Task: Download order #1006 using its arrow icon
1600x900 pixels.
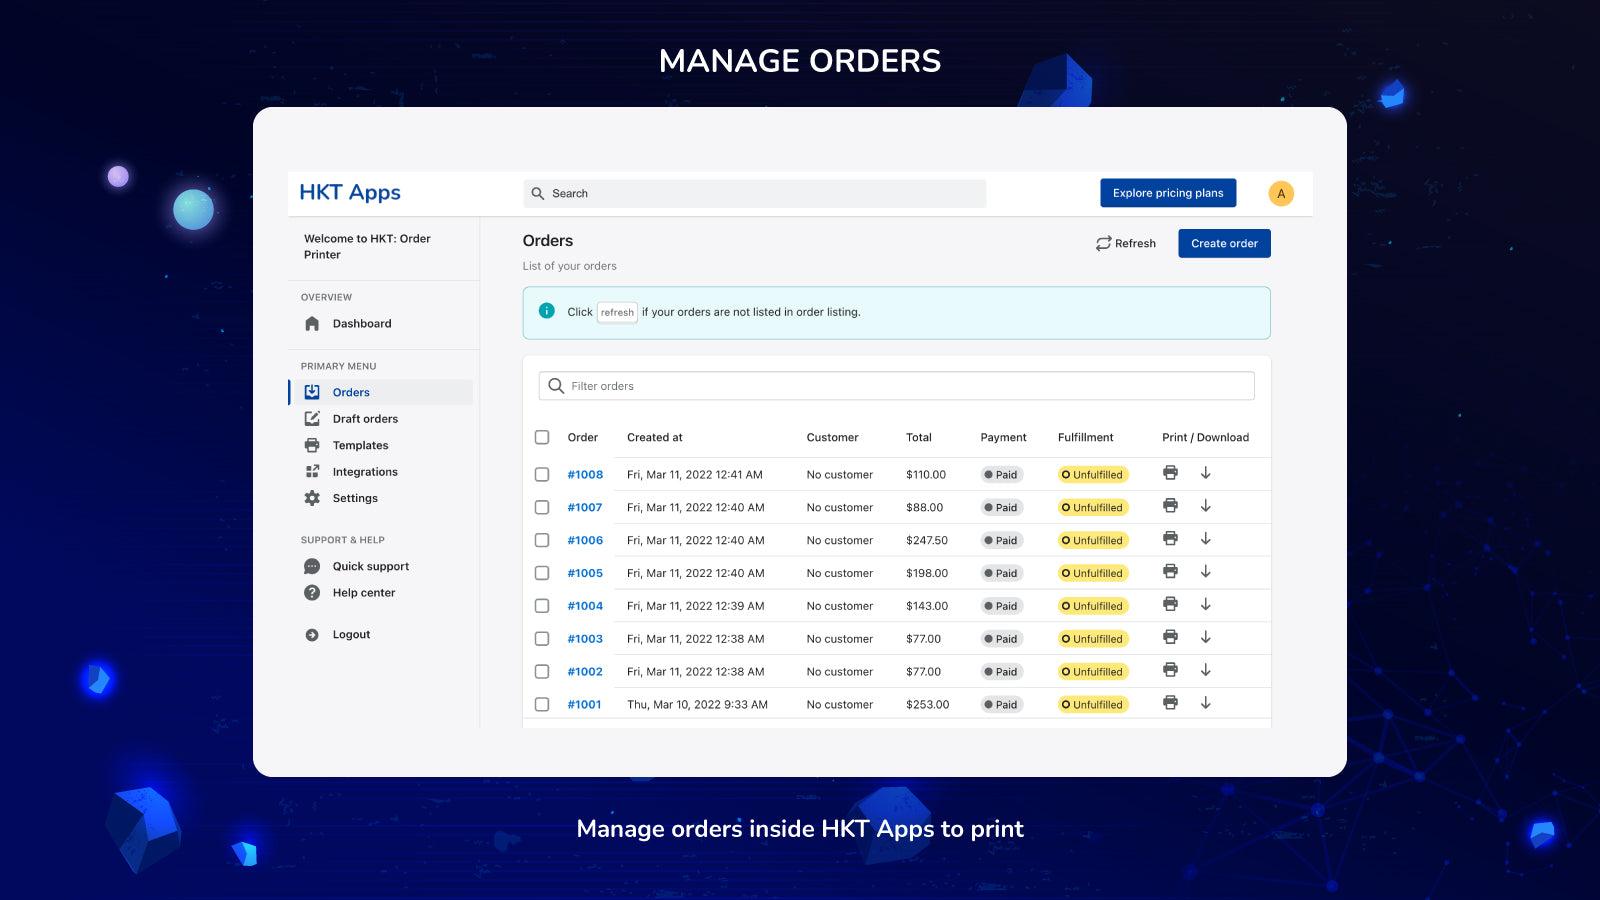Action: point(1206,540)
